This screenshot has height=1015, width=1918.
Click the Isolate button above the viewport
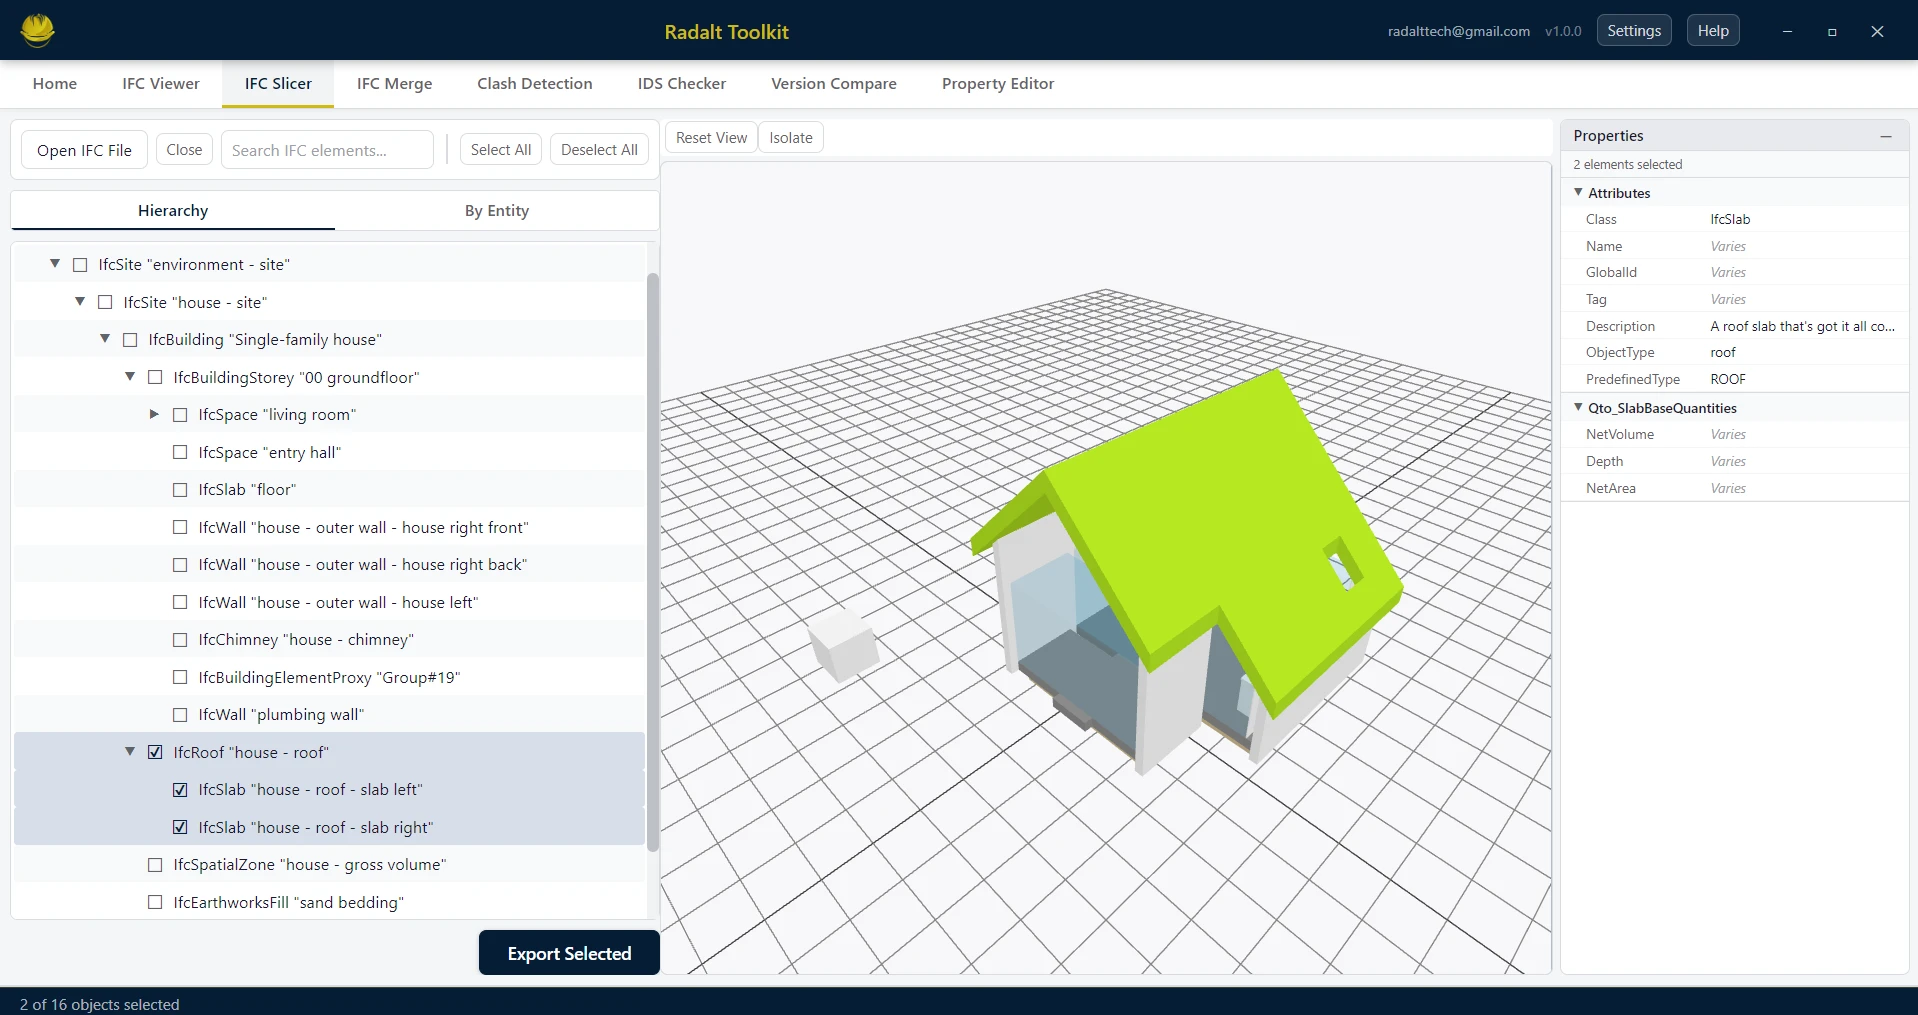[790, 137]
